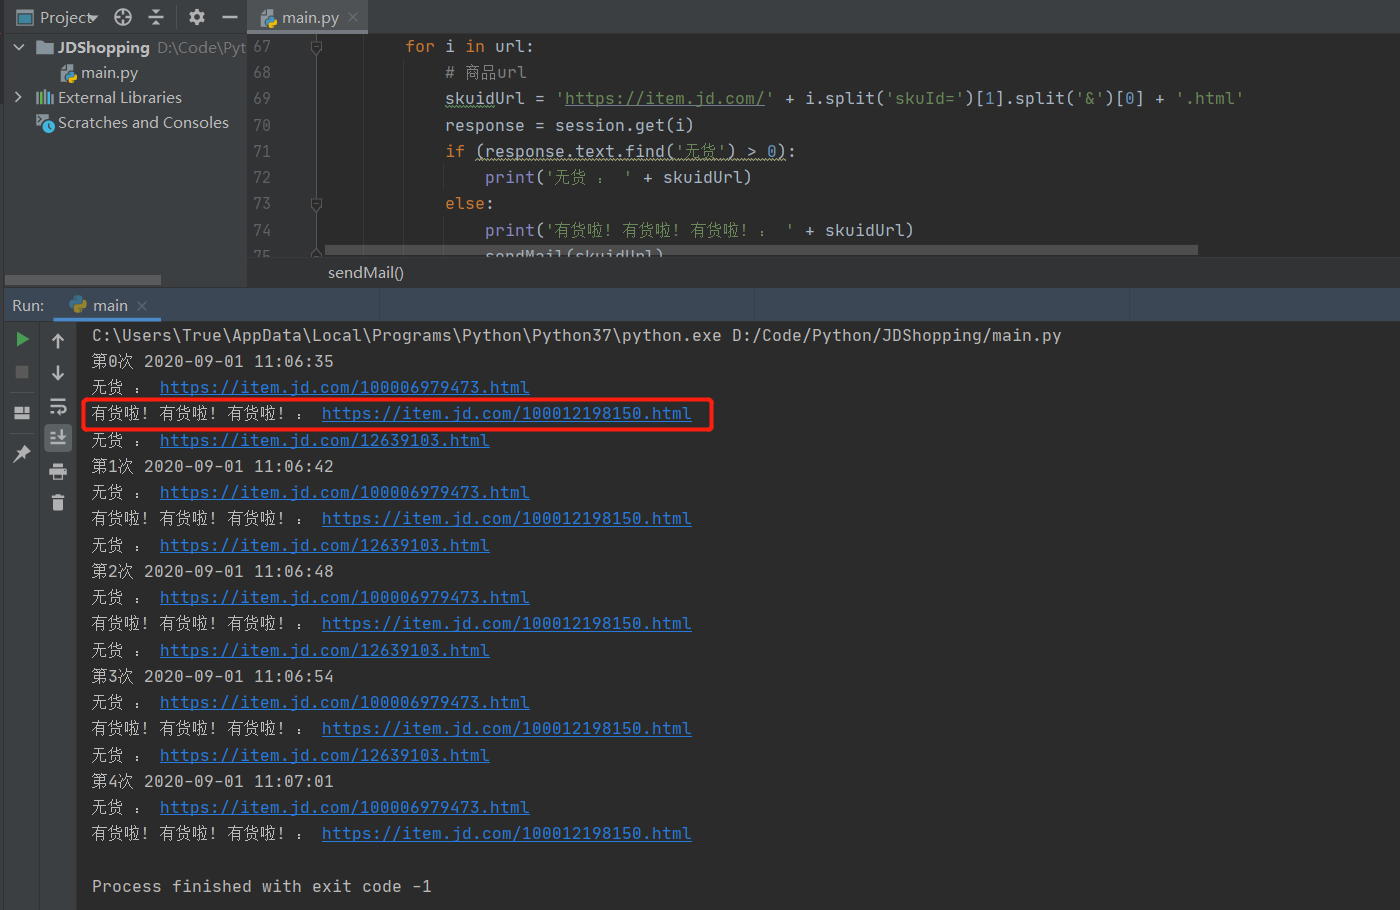The width and height of the screenshot is (1400, 910).
Task: Toggle code fold marker at line 67
Action: tap(316, 47)
